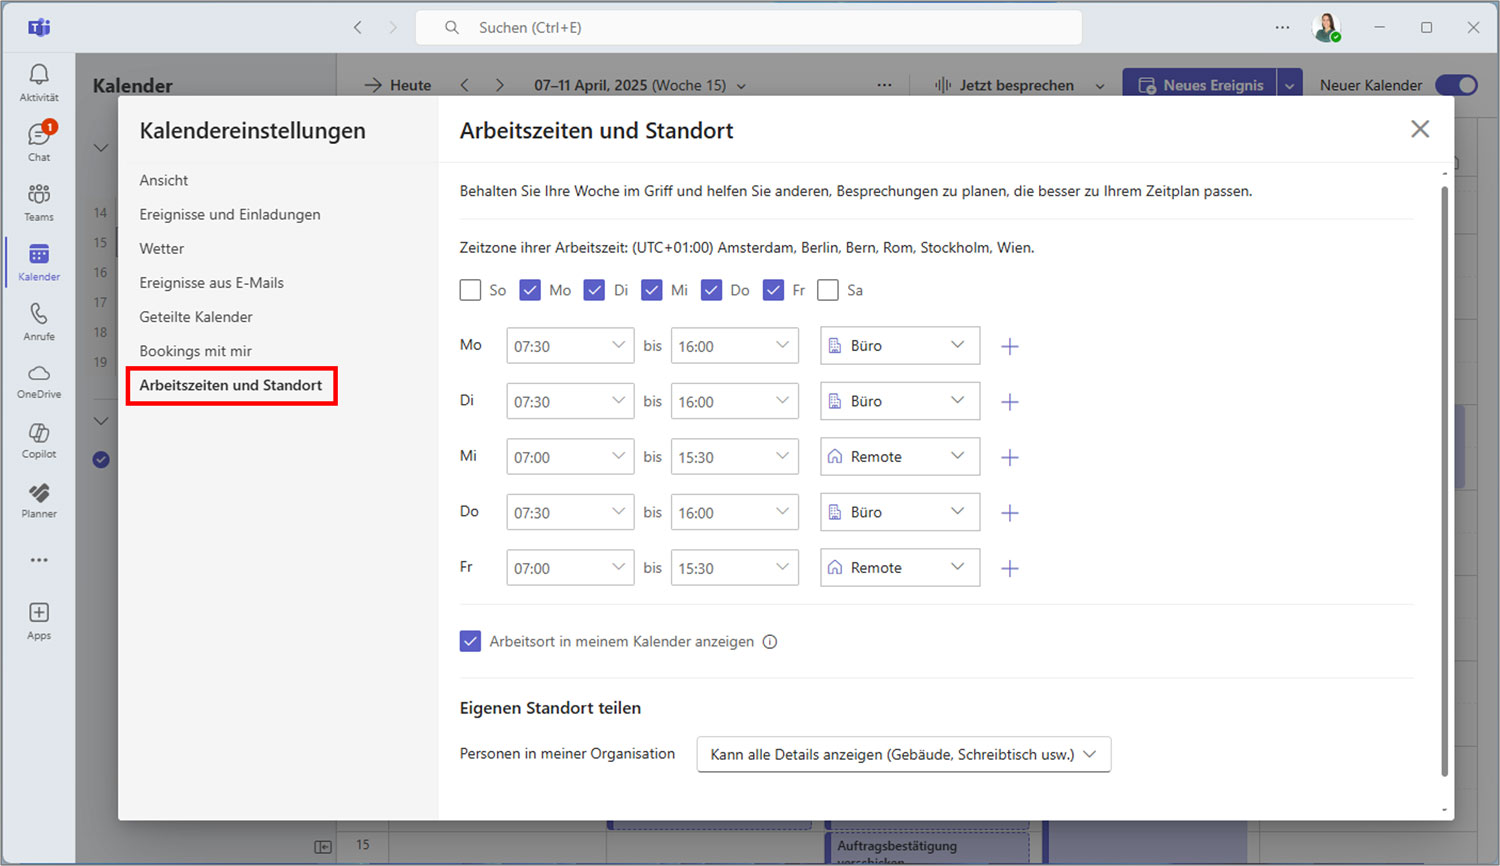This screenshot has width=1500, height=866.
Task: Open the Kann alle Details anzeigen dropdown
Action: coord(903,754)
